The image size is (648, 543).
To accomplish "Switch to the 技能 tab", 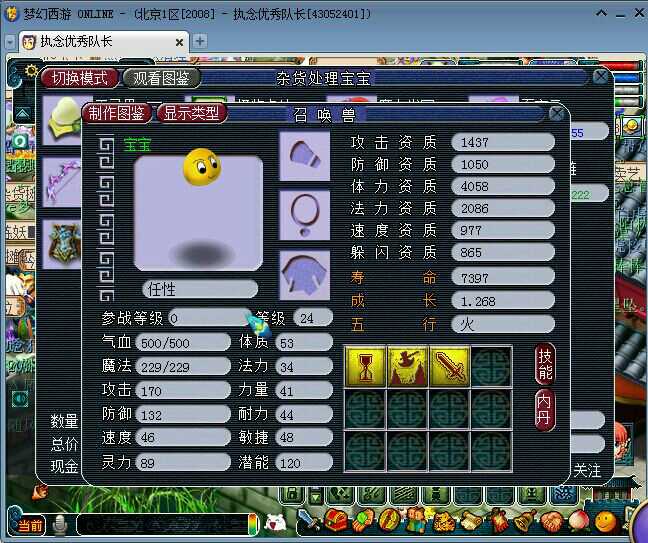I will 545,364.
